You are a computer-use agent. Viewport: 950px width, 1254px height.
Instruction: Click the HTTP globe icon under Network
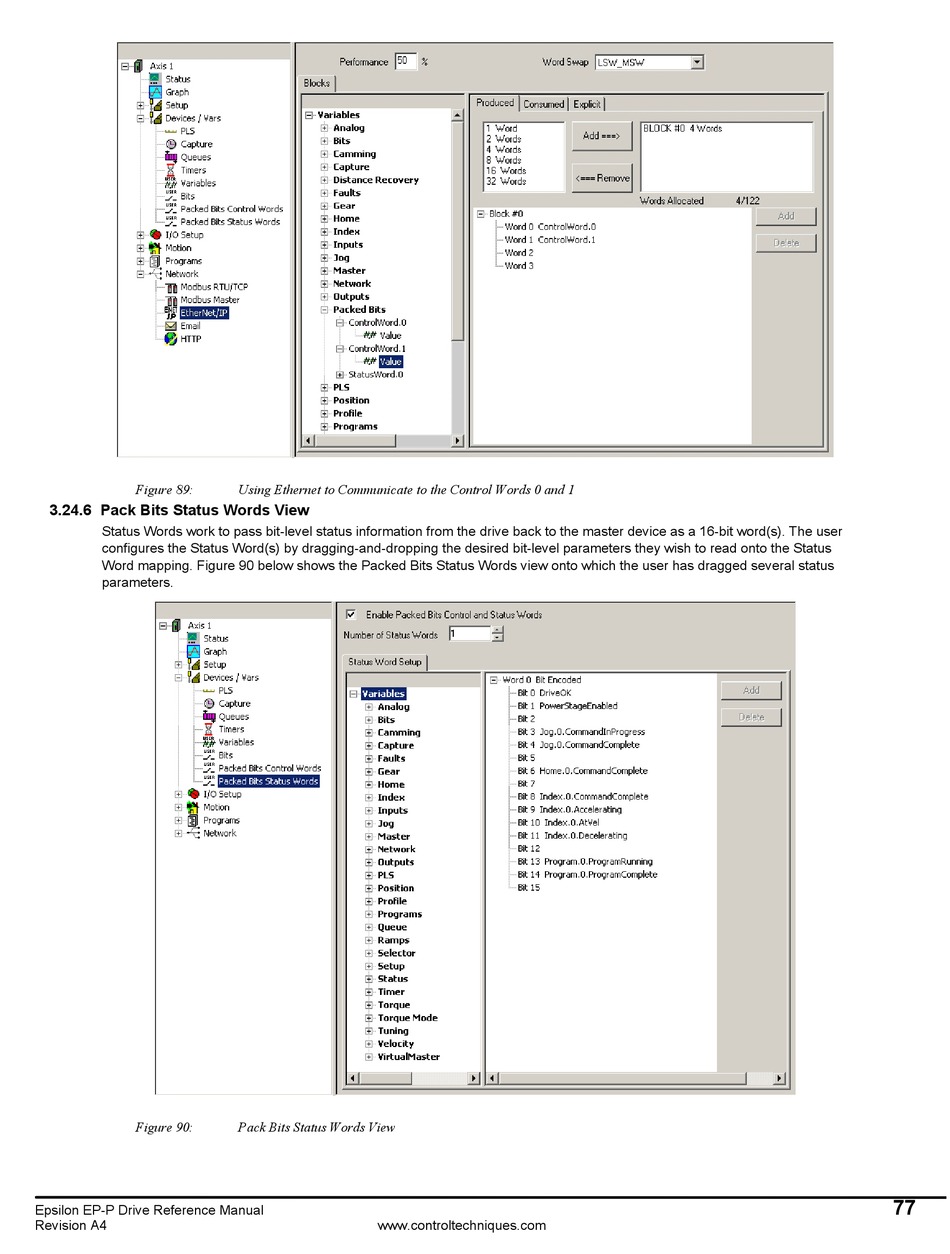[x=171, y=339]
